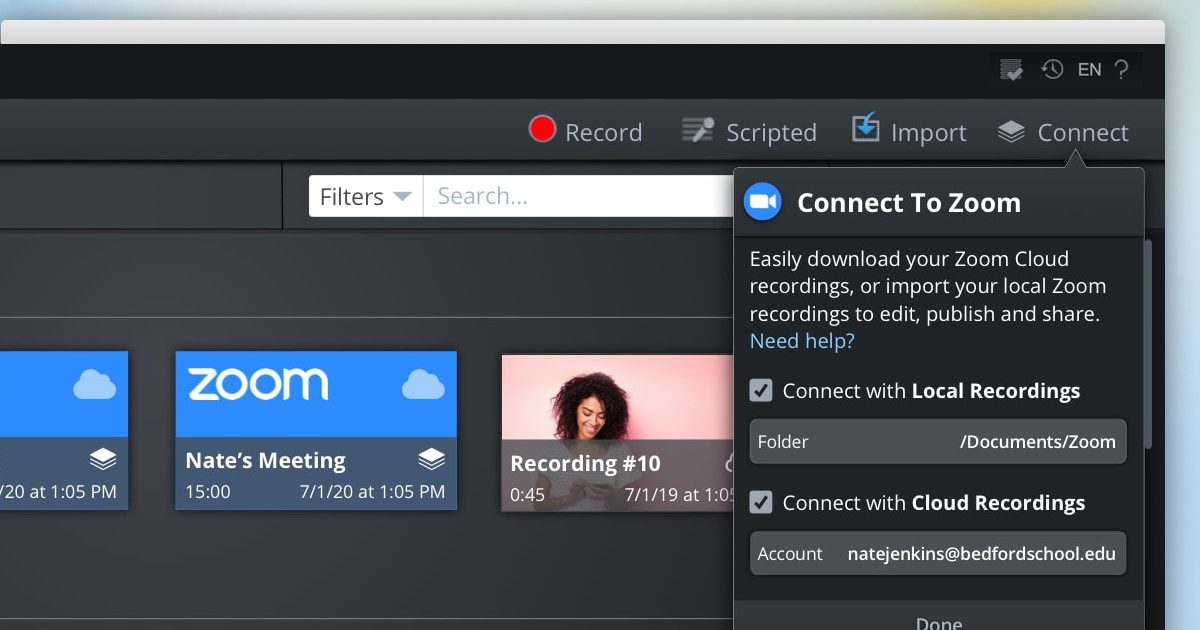Click layers icon on card left of Nate's Meeting

(103, 459)
